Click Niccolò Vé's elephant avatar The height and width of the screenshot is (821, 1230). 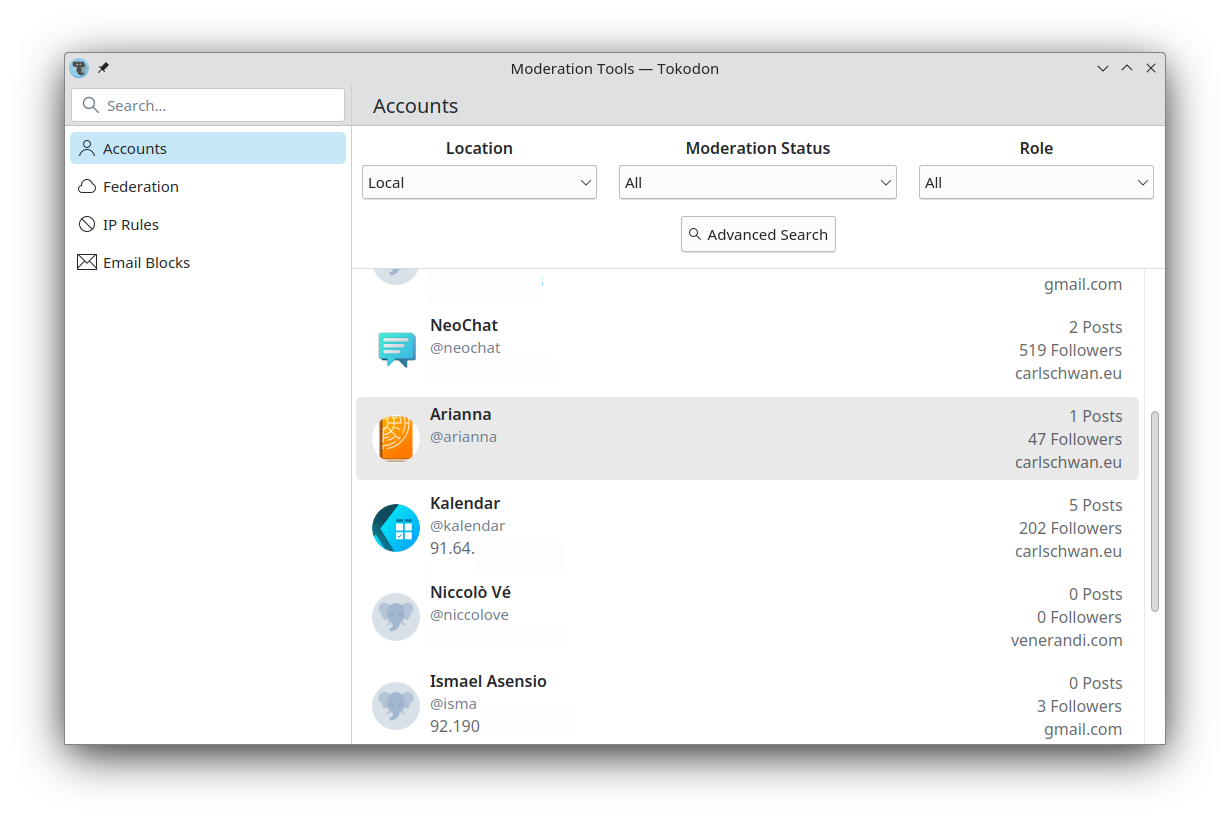click(396, 616)
